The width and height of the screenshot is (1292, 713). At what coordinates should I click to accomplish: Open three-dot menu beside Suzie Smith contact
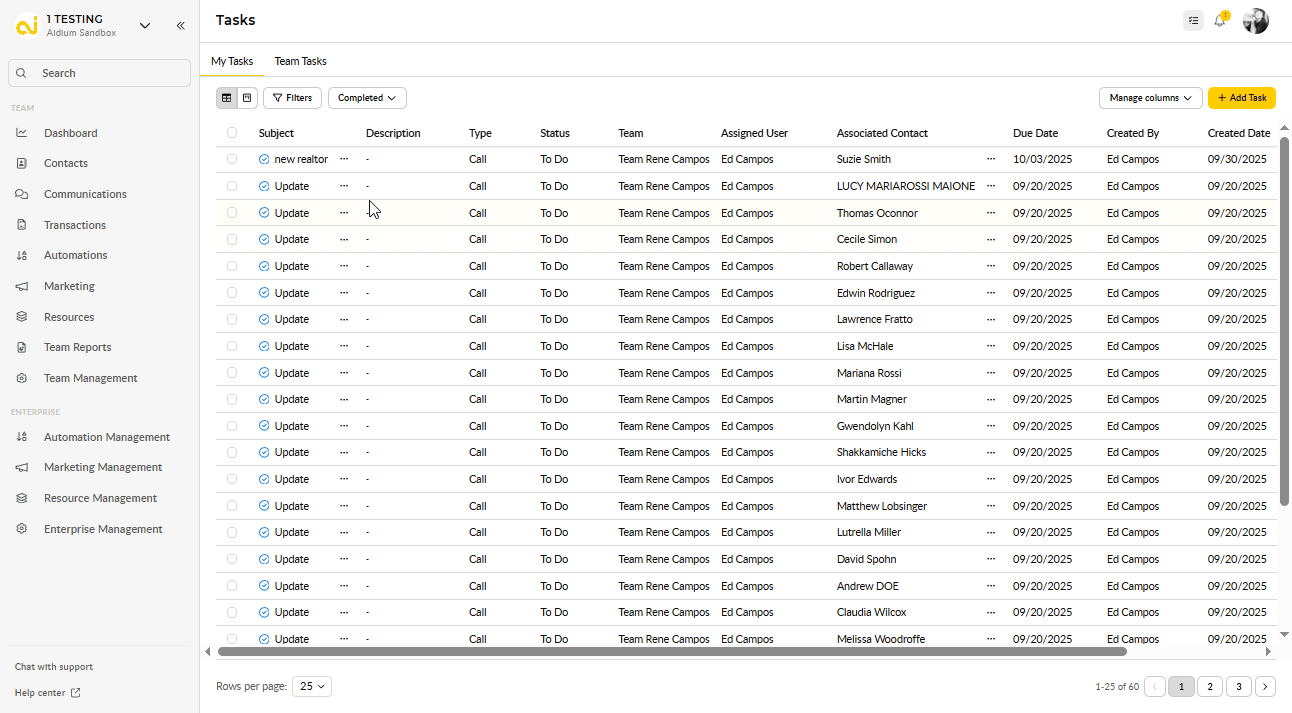(991, 159)
